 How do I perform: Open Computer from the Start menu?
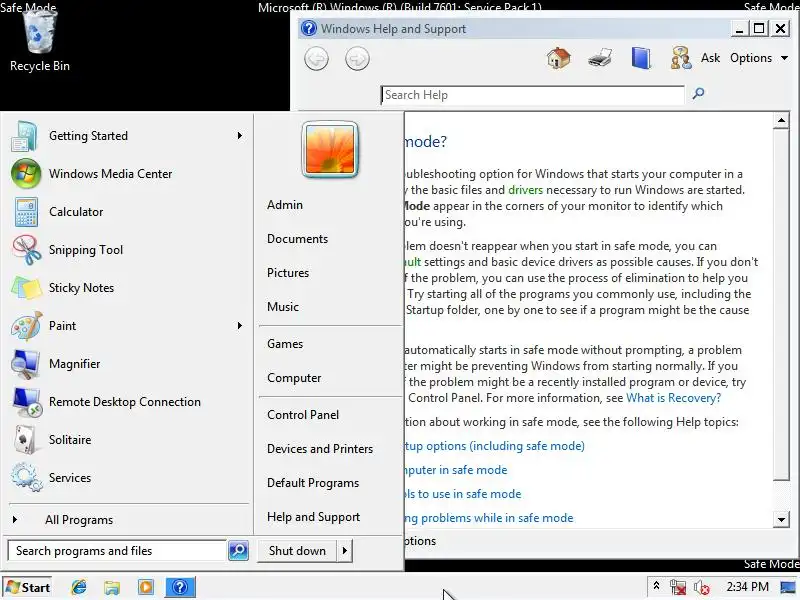pos(294,378)
